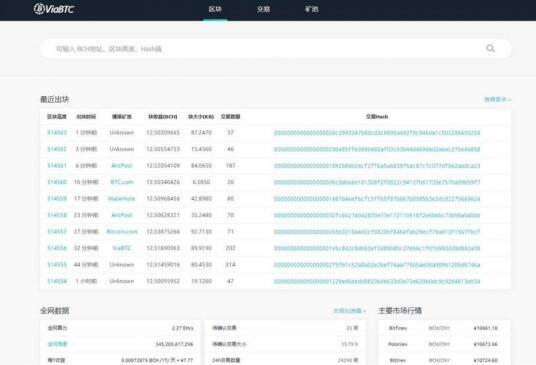536x365 pixels.
Task: Open block height 514560
Action: click(57, 182)
